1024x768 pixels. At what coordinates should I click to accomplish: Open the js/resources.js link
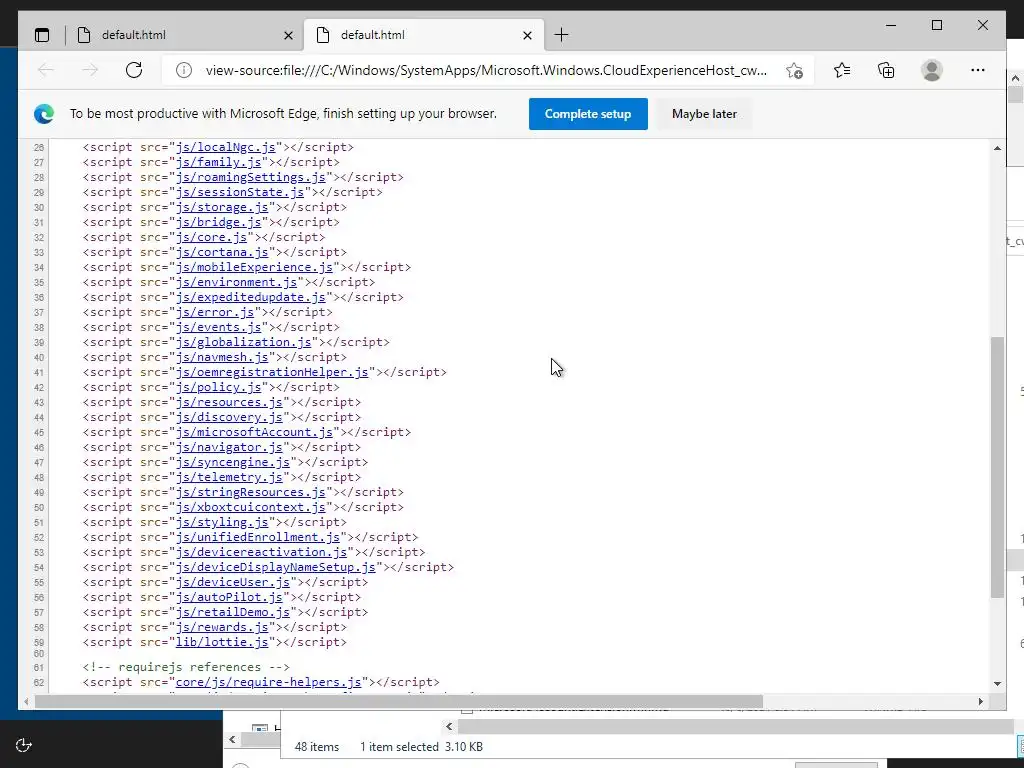pos(229,402)
